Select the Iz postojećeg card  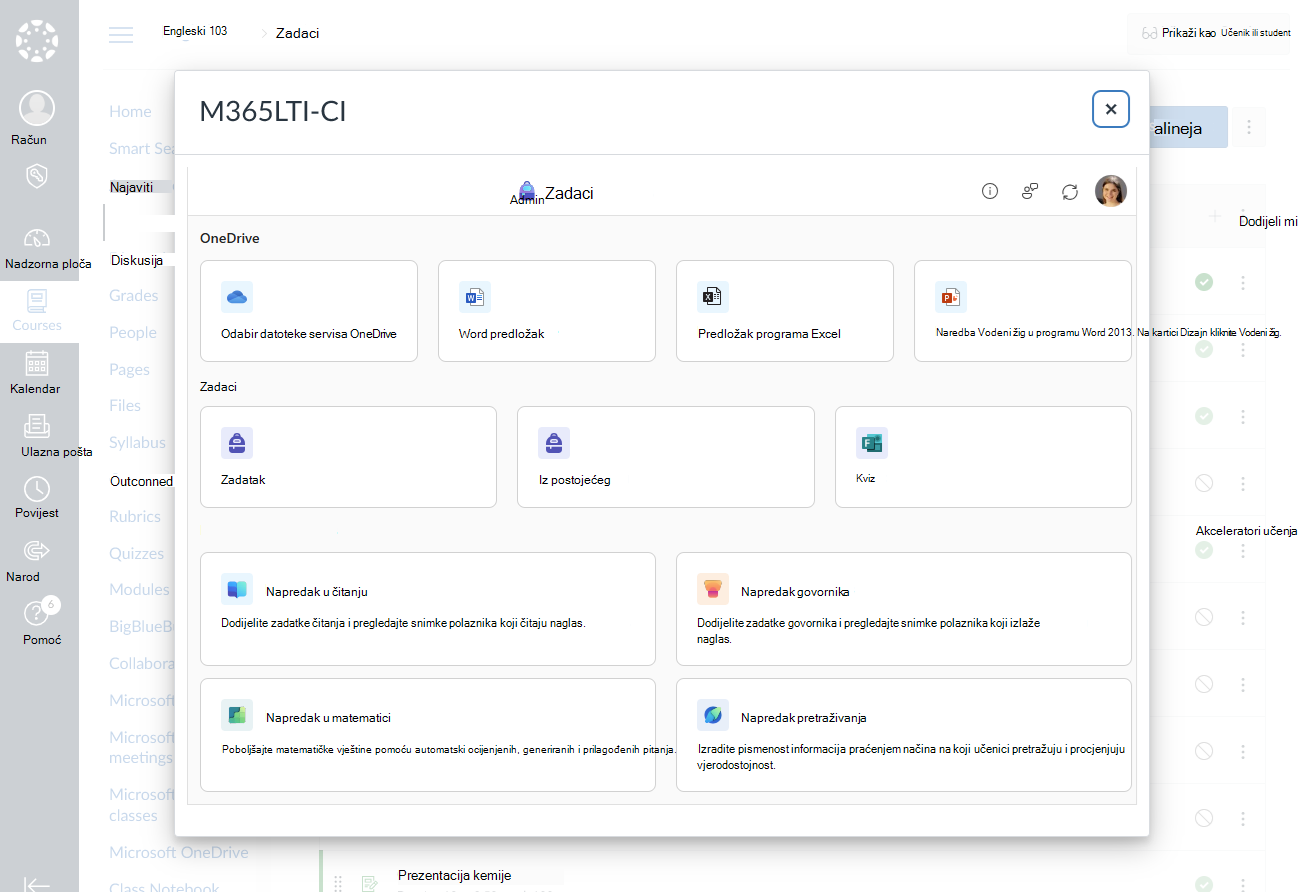click(666, 457)
